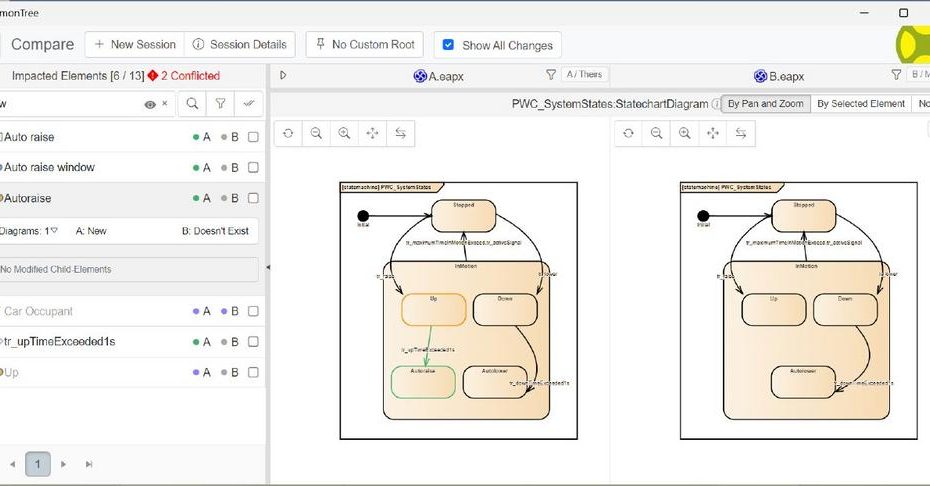The image size is (930, 486).
Task: Click the swap arrows icon in diagram A toolbar
Action: tap(400, 134)
